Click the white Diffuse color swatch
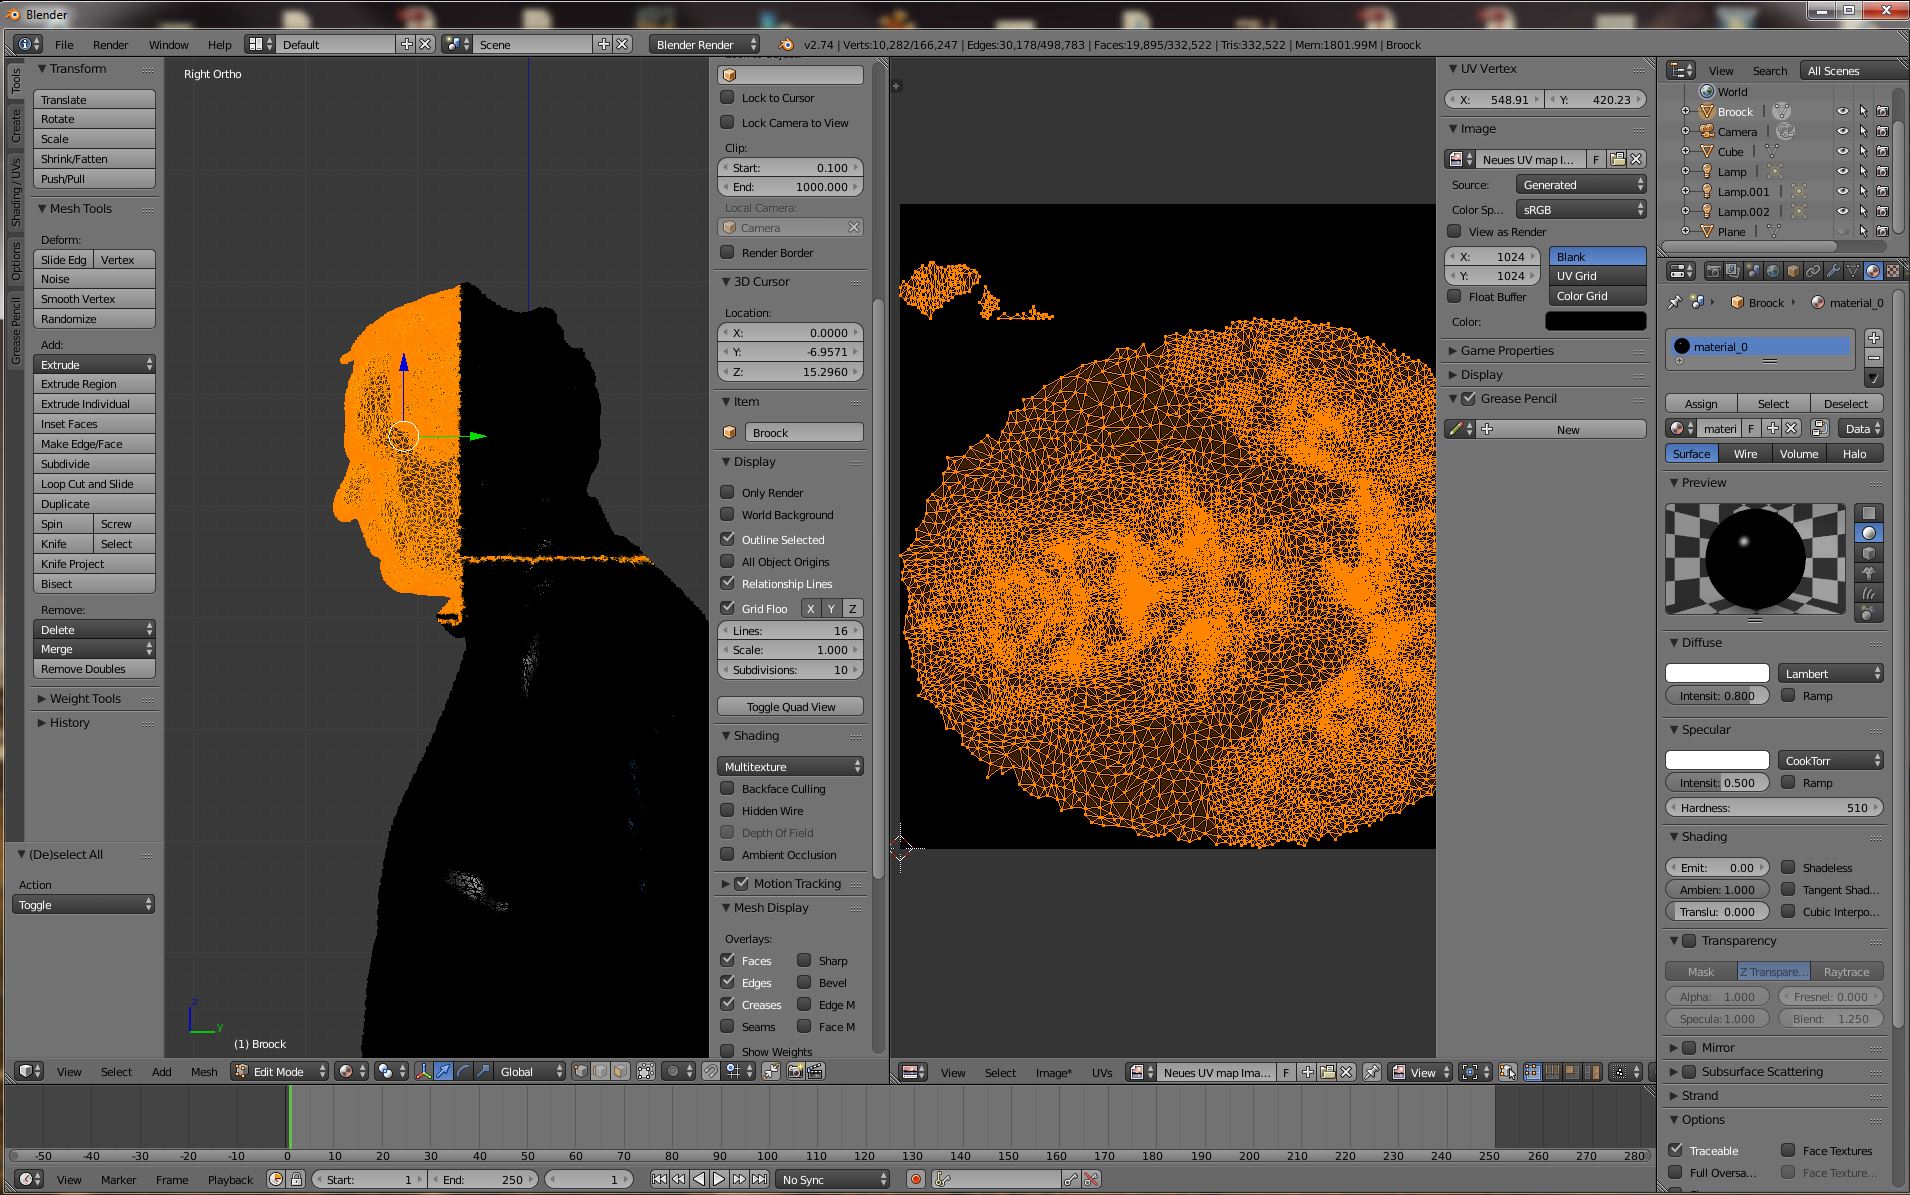The width and height of the screenshot is (1910, 1195). pos(1717,673)
